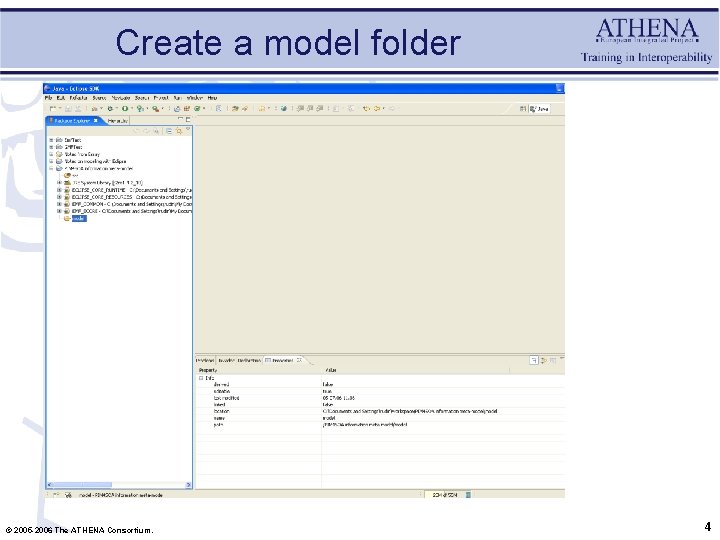Switch to the Hierarchy tab
720x540 pixels.
[x=118, y=121]
